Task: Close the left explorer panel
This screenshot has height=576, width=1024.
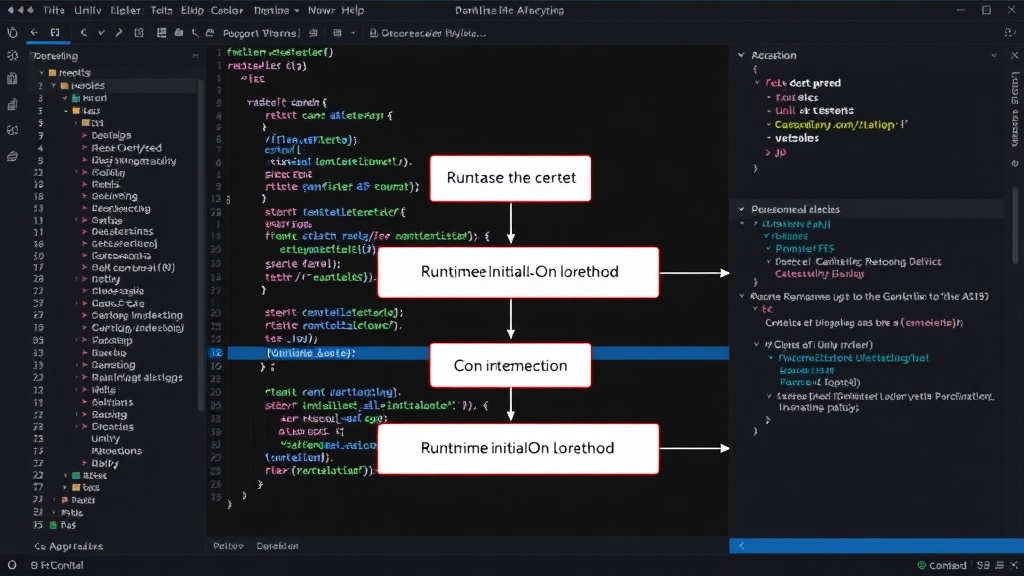Action: (x=195, y=56)
